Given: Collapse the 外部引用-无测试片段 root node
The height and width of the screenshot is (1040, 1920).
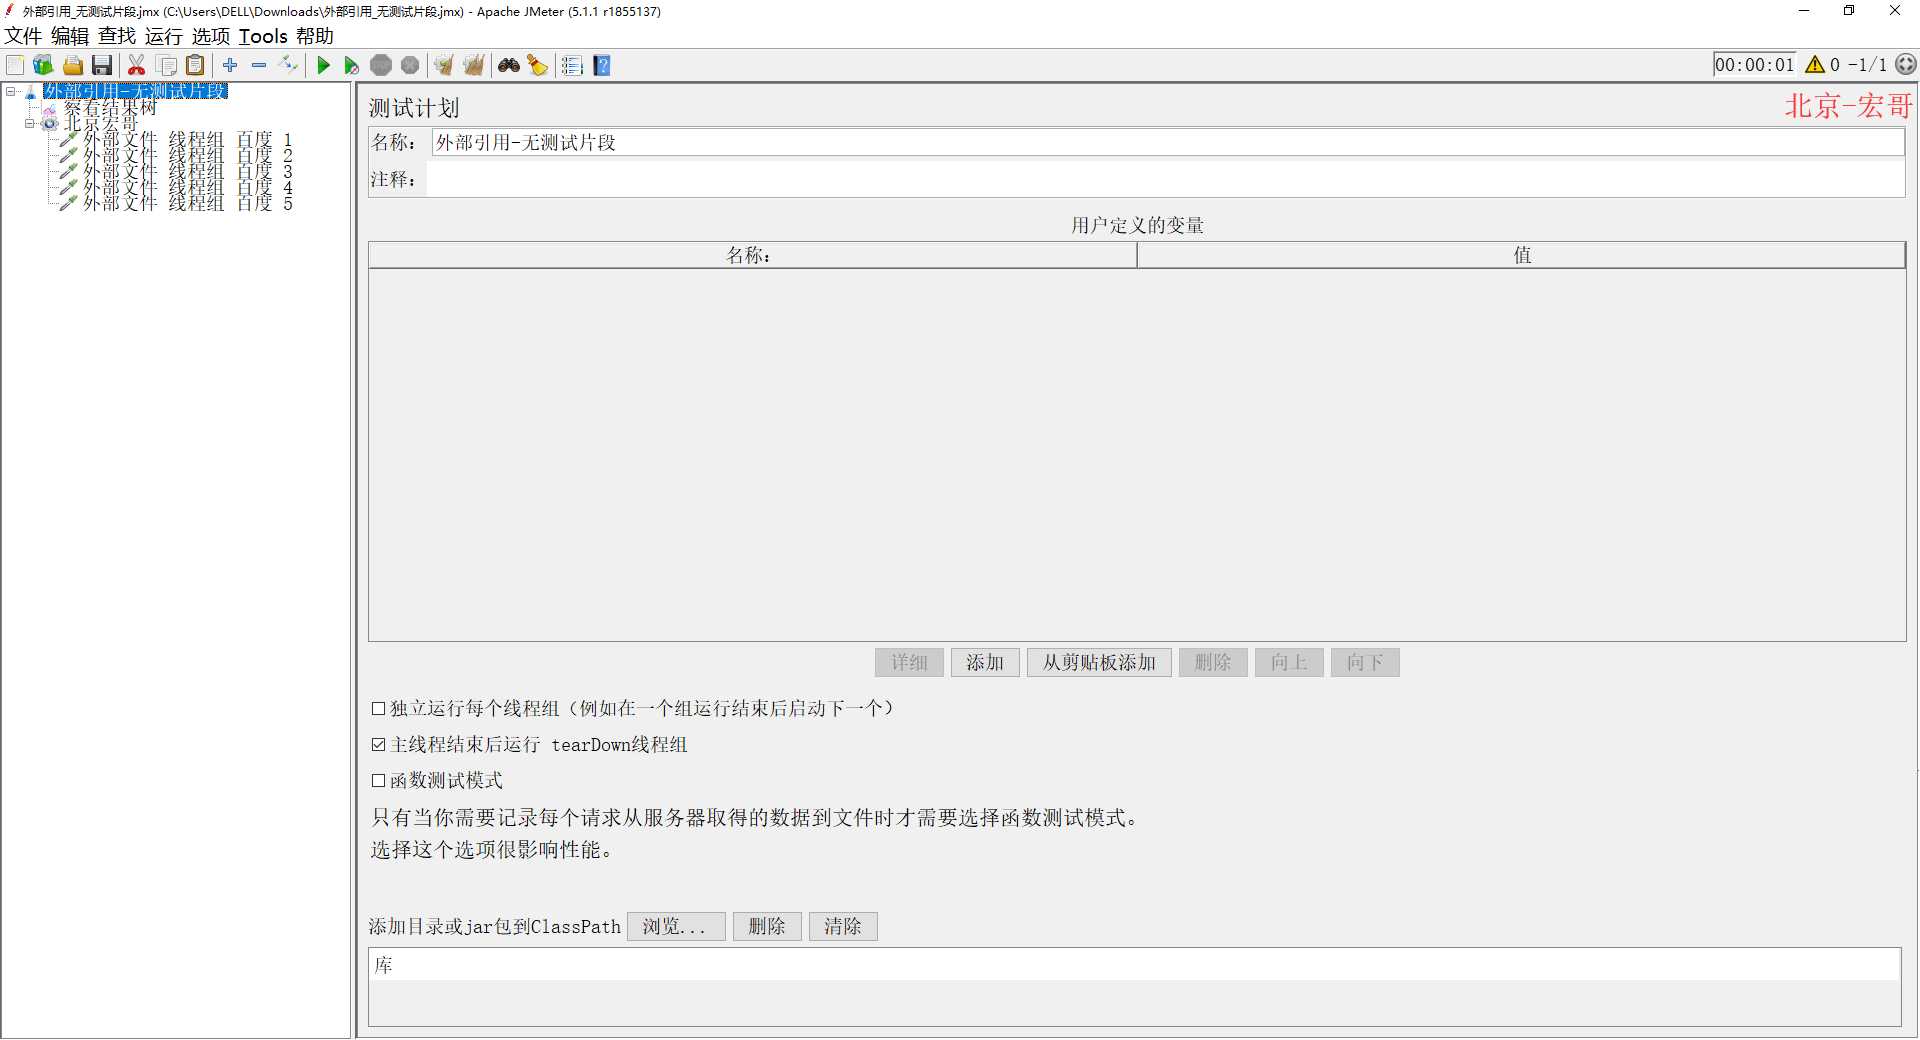Looking at the screenshot, I should (10, 91).
